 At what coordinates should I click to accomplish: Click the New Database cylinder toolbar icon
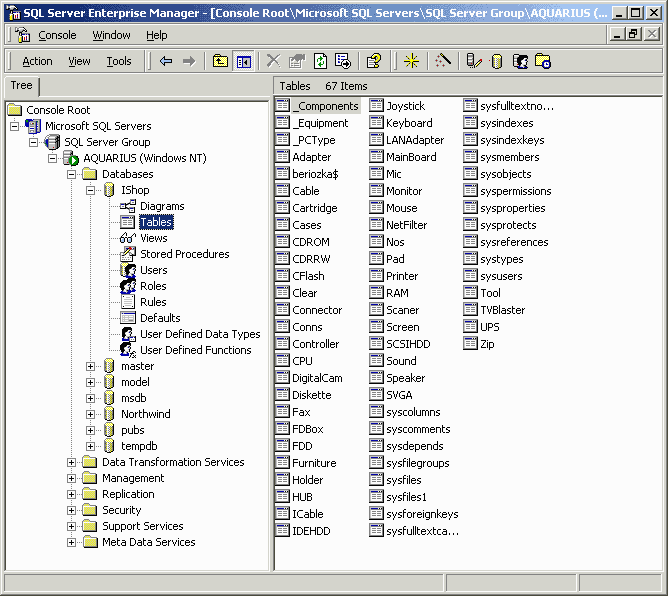(497, 61)
